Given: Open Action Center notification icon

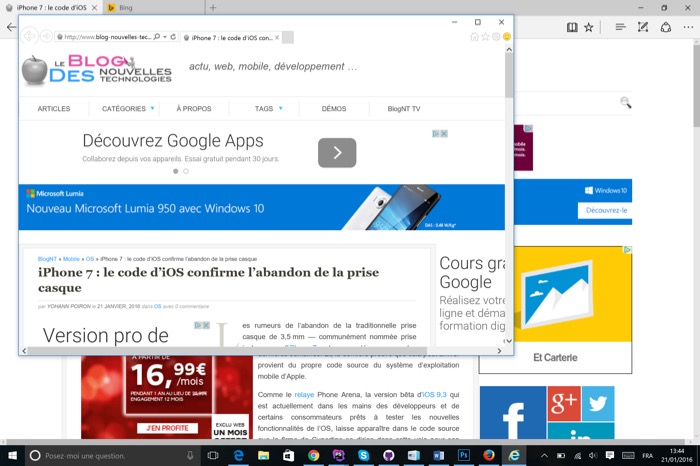Looking at the screenshot, I should (609, 455).
